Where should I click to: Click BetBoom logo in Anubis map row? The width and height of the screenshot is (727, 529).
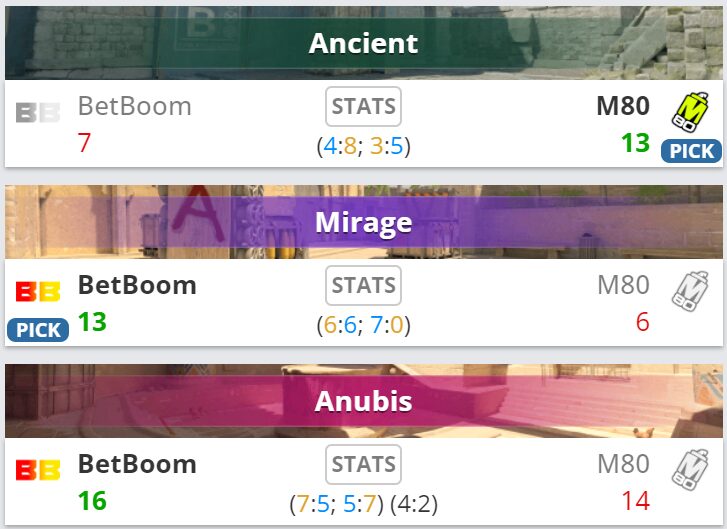(x=38, y=470)
